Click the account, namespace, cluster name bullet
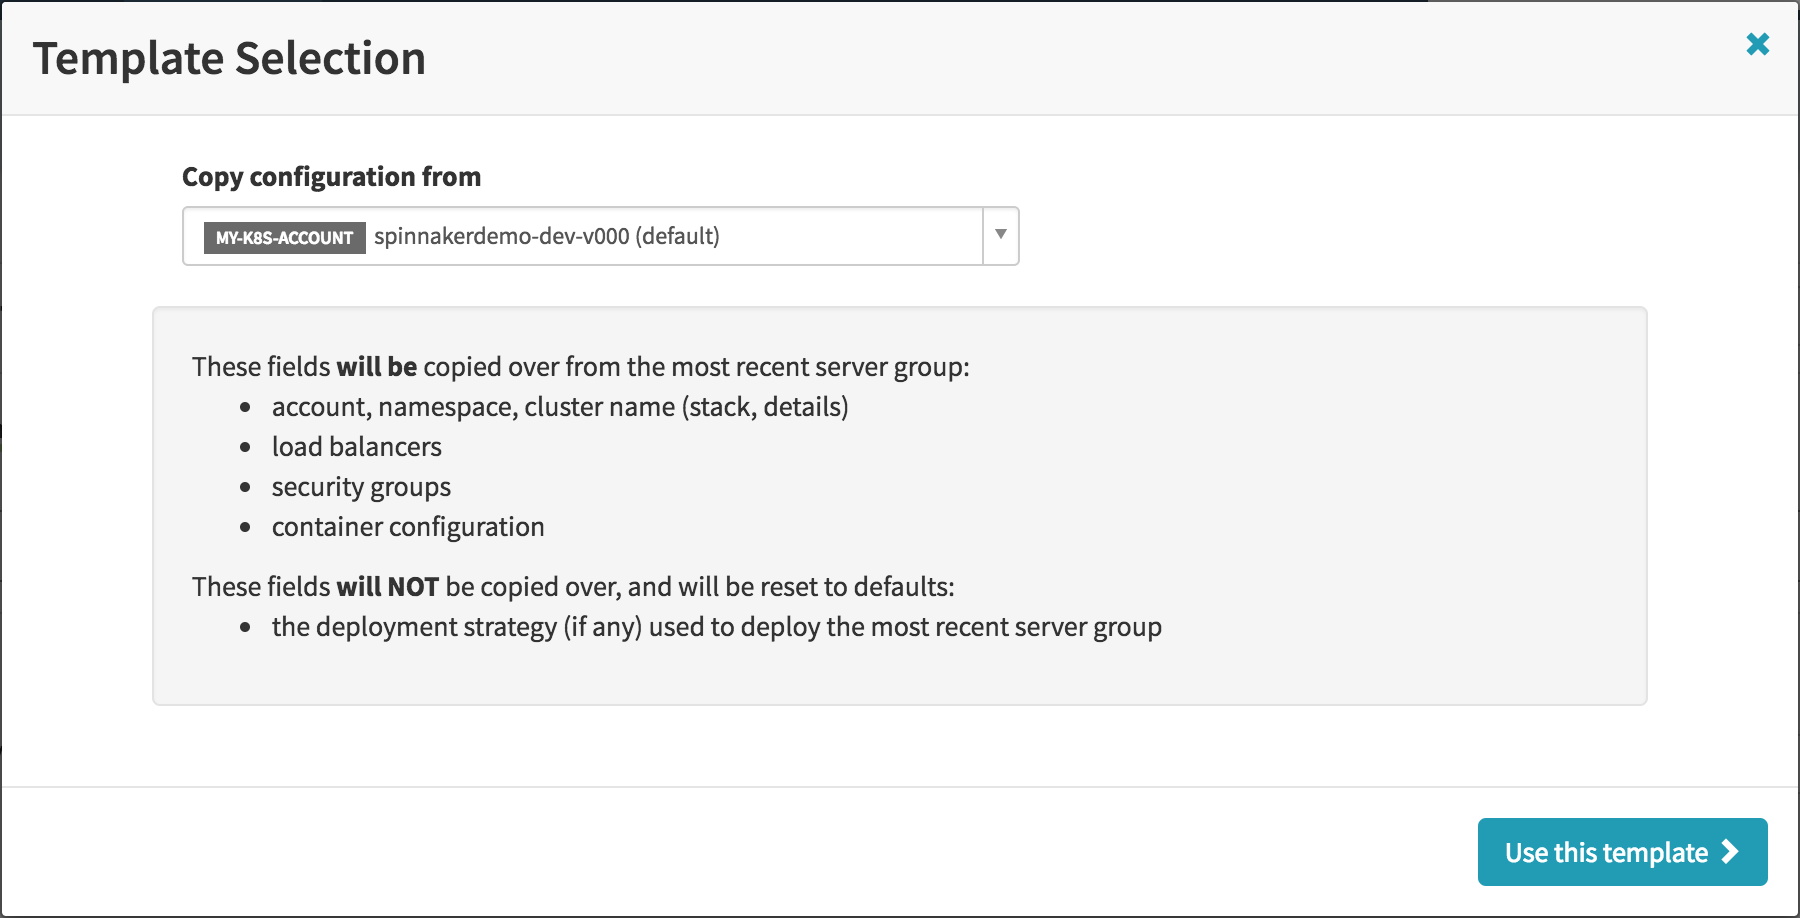Viewport: 1800px width, 918px height. pos(559,407)
